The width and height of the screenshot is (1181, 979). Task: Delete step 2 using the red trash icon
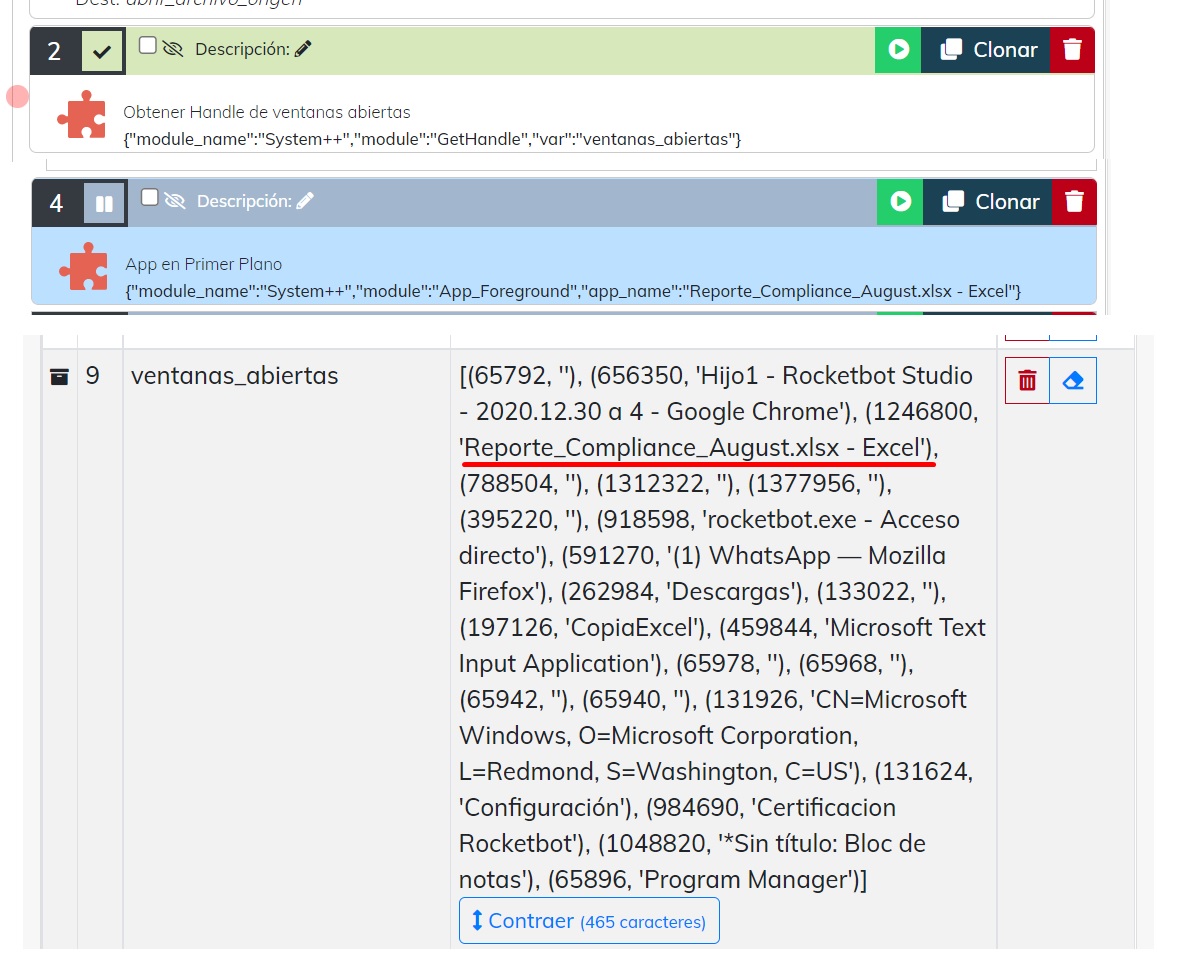(1071, 50)
